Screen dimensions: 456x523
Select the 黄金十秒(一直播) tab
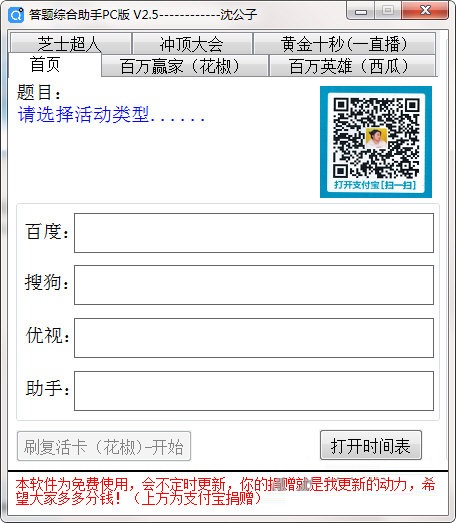point(345,43)
